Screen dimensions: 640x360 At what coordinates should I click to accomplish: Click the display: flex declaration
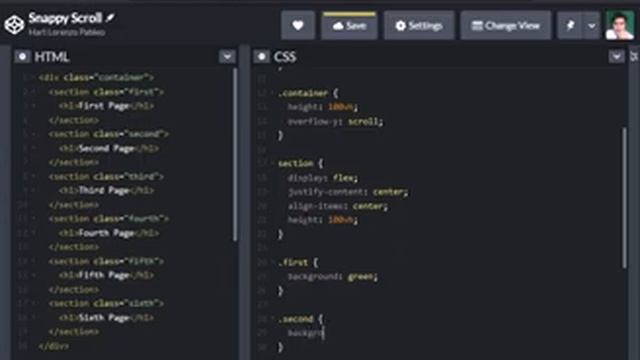tap(323, 178)
